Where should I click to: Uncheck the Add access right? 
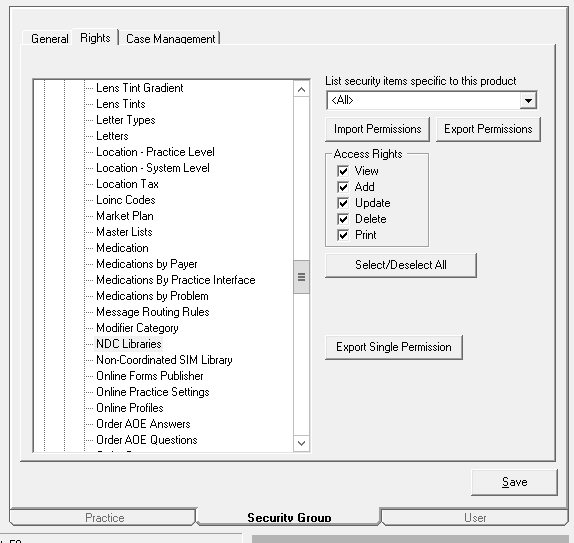tap(343, 187)
